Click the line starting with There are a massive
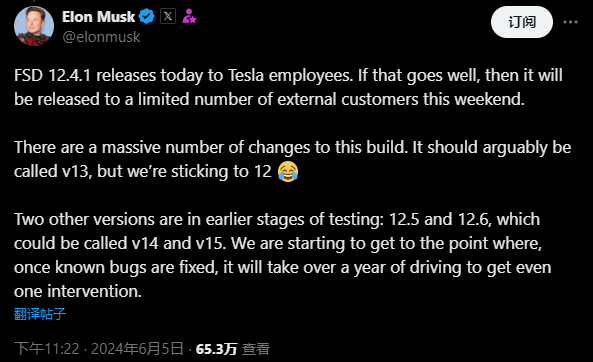 pyautogui.click(x=292, y=148)
